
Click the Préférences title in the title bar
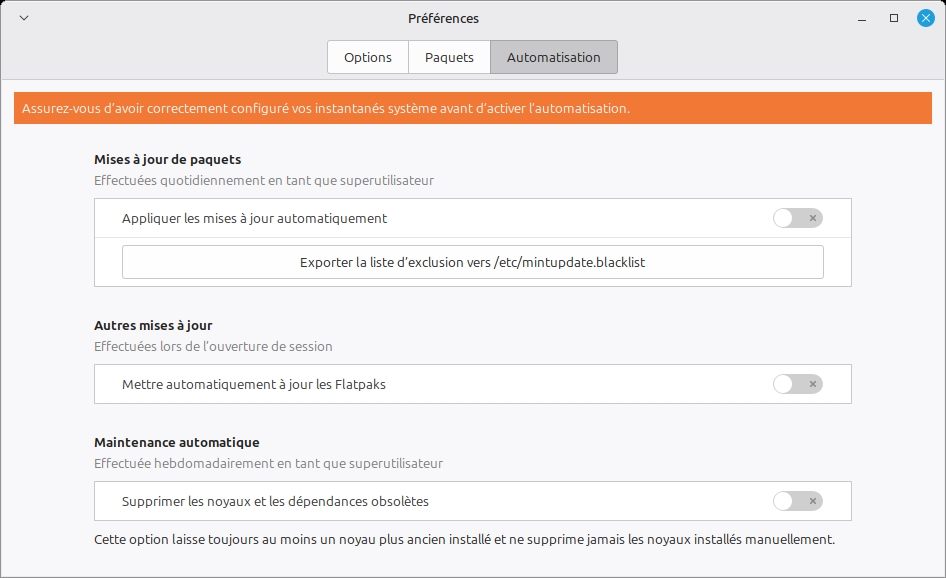tap(443, 18)
